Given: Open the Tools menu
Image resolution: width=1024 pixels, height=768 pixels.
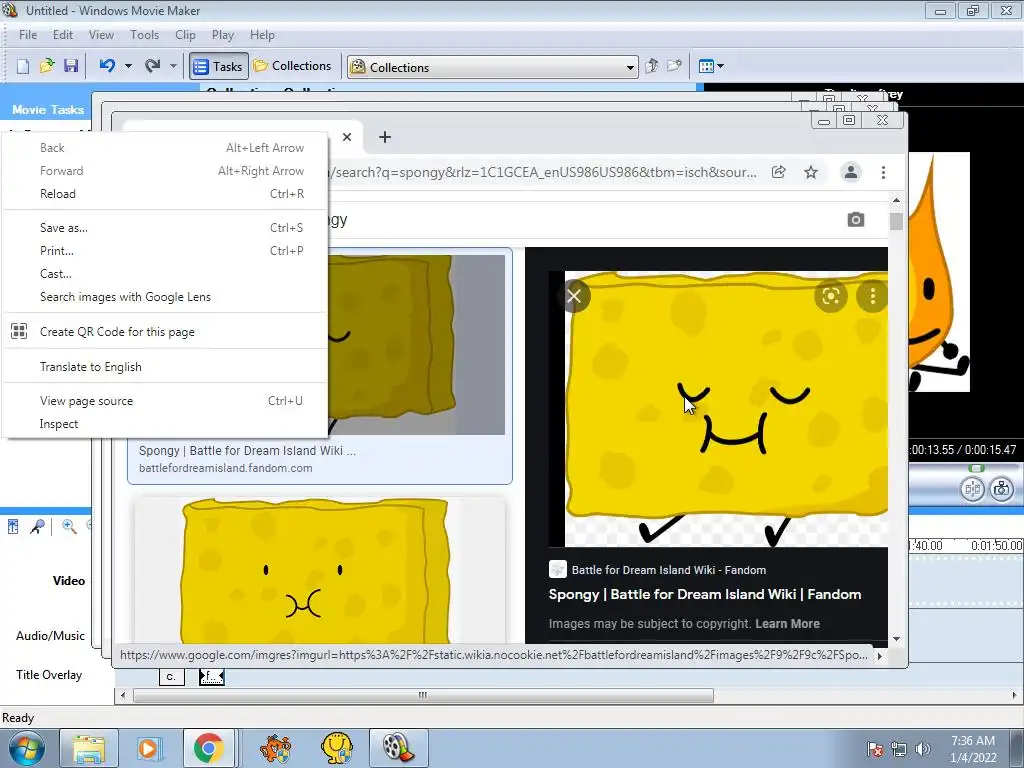Looking at the screenshot, I should (x=144, y=35).
